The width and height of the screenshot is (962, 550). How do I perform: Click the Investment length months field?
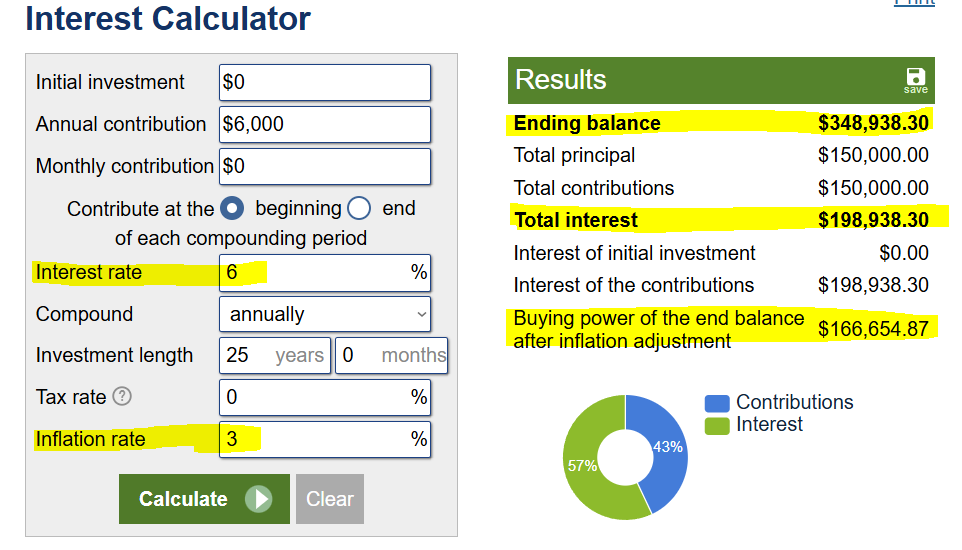391,355
